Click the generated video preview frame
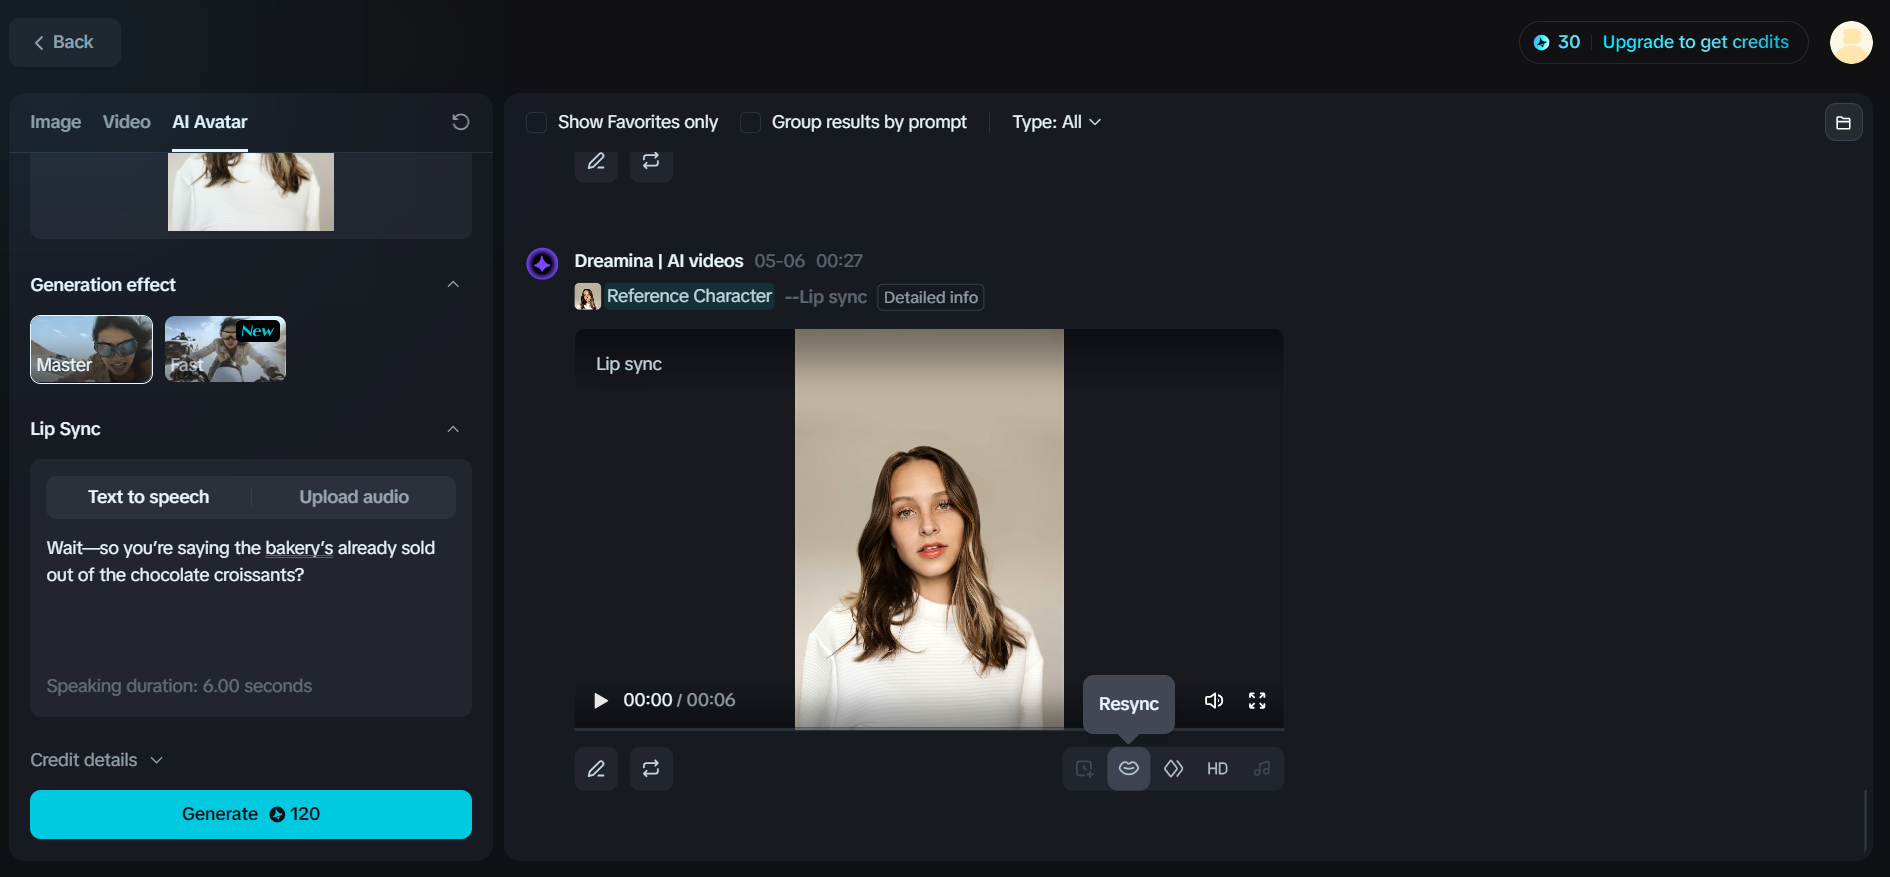This screenshot has width=1890, height=877. pyautogui.click(x=929, y=529)
